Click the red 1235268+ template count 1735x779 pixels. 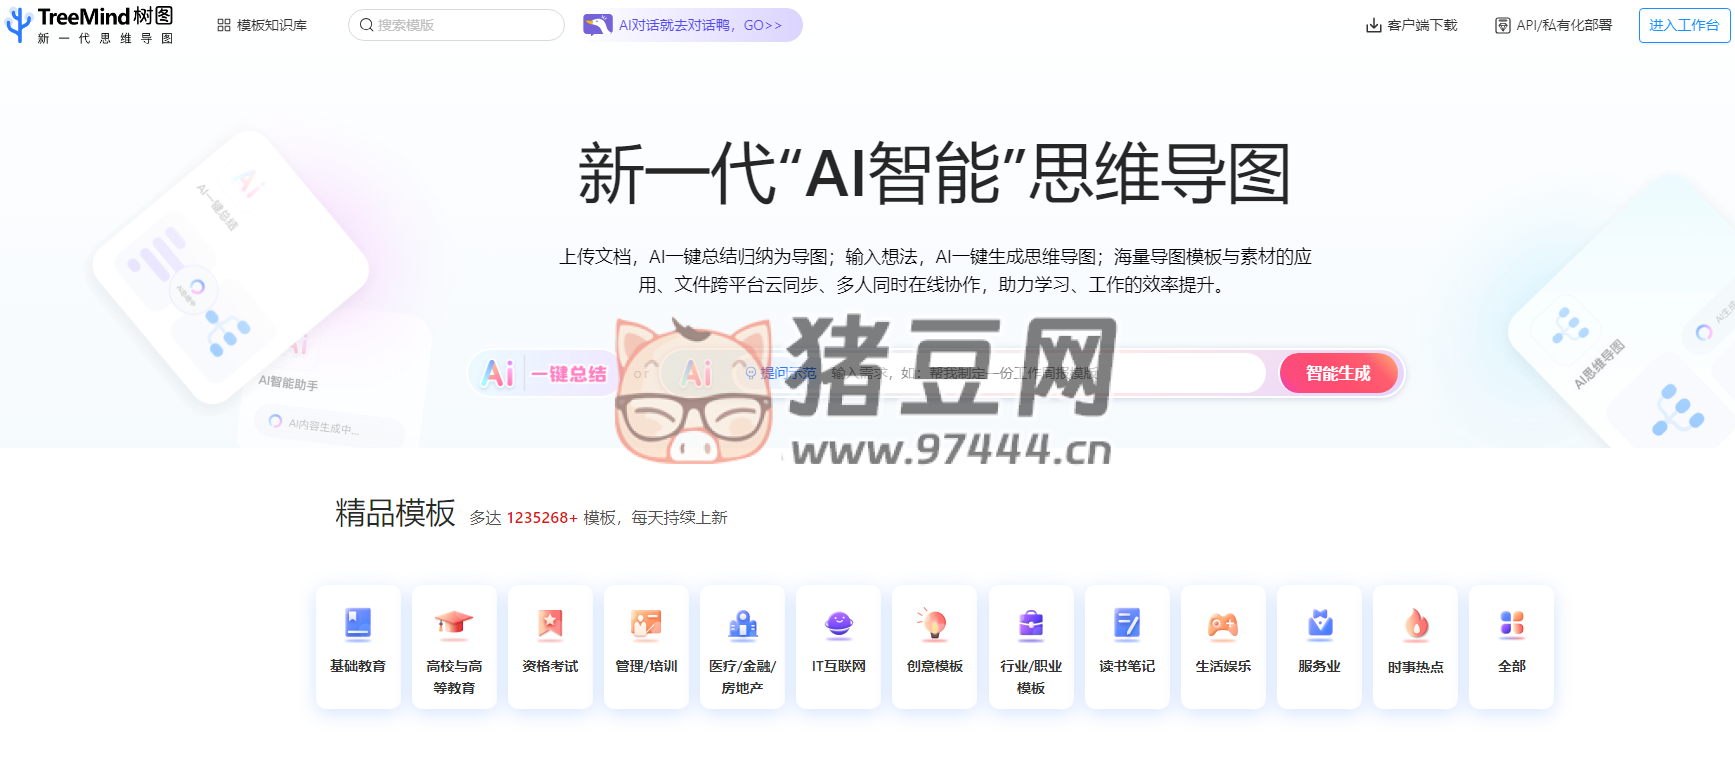pos(542,518)
